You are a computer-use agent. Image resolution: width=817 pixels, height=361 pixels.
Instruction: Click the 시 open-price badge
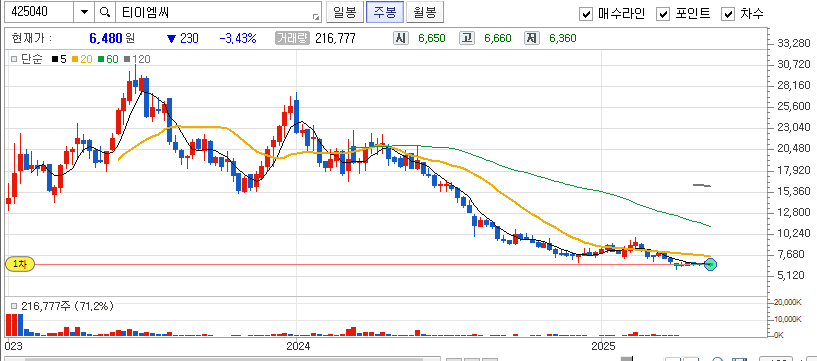click(400, 38)
